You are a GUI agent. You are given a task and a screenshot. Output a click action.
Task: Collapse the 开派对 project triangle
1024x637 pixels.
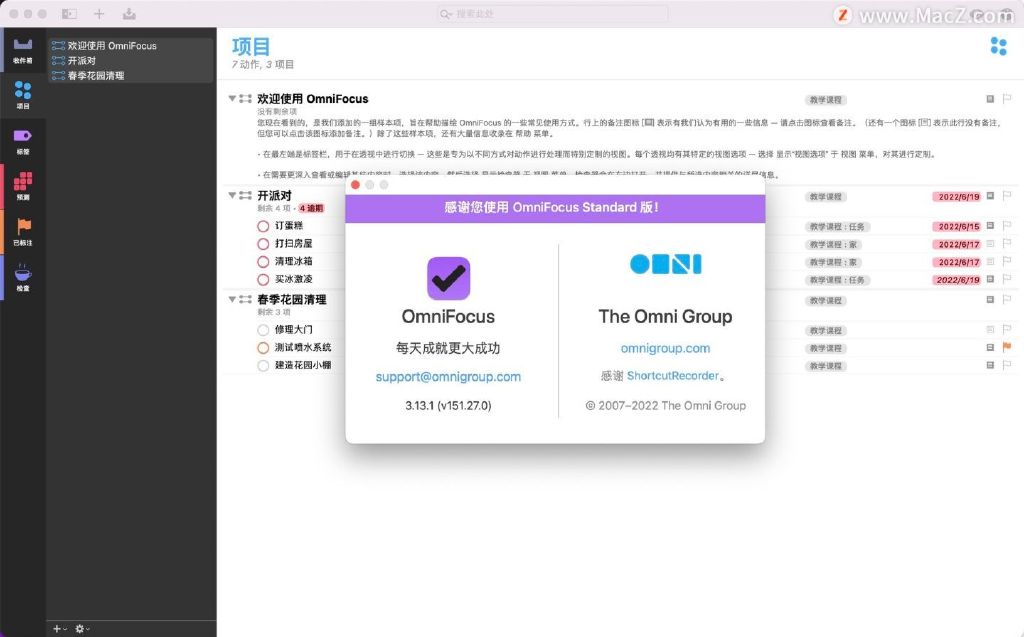pos(232,195)
